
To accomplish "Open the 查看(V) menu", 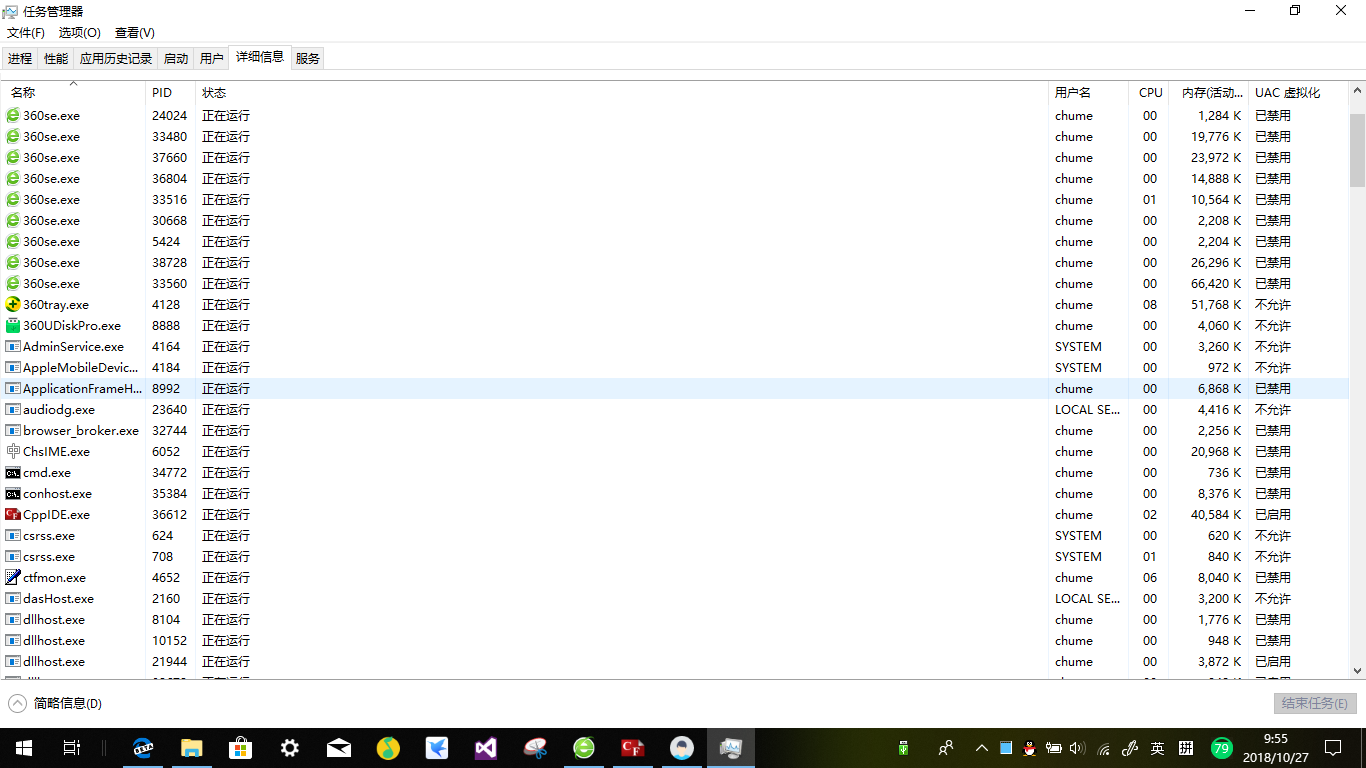I will point(135,33).
